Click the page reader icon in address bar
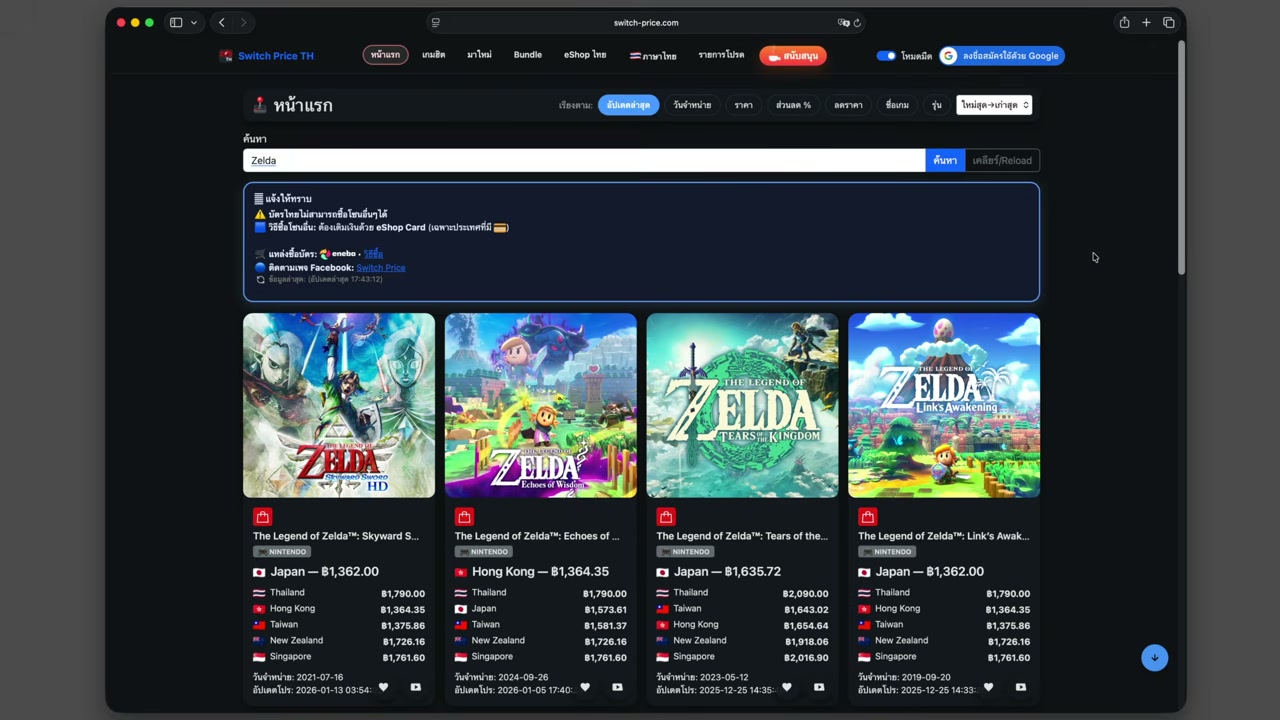The height and width of the screenshot is (720, 1280). (435, 22)
